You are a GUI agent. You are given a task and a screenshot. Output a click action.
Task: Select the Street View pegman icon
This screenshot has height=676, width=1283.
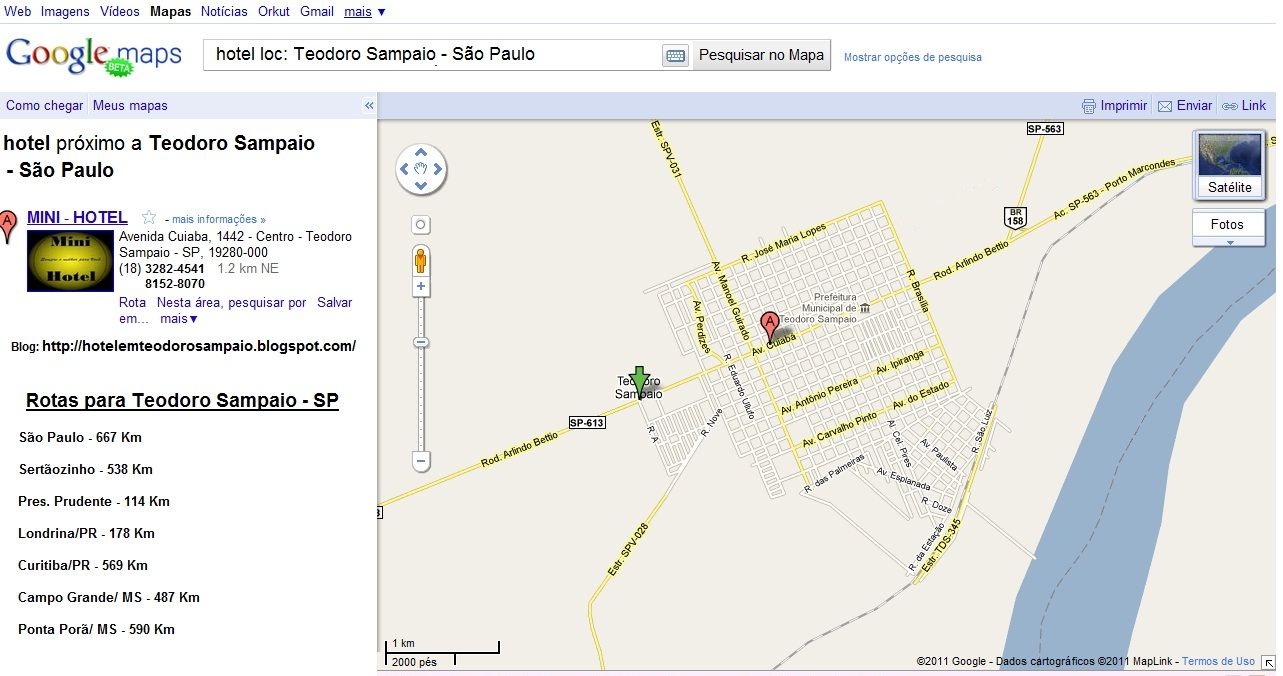tap(421, 259)
